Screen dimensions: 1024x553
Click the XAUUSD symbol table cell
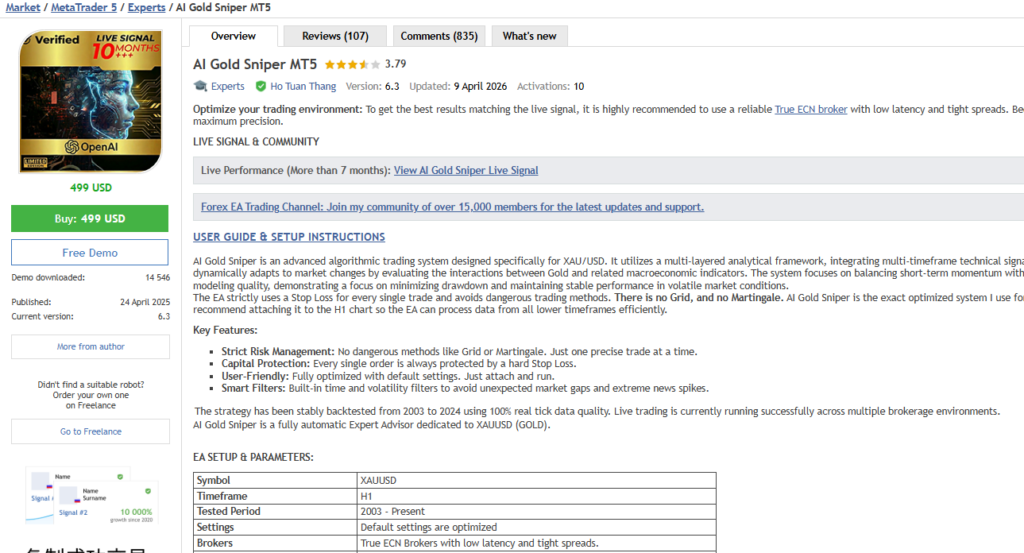[x=536, y=481]
